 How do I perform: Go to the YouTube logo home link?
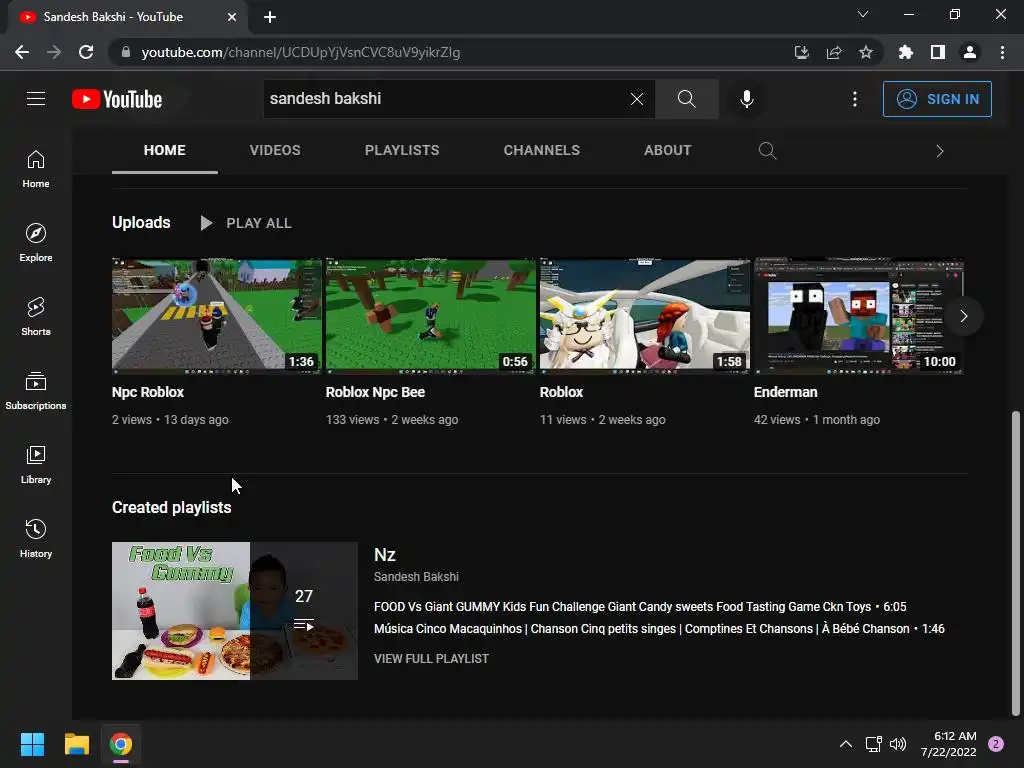click(117, 99)
